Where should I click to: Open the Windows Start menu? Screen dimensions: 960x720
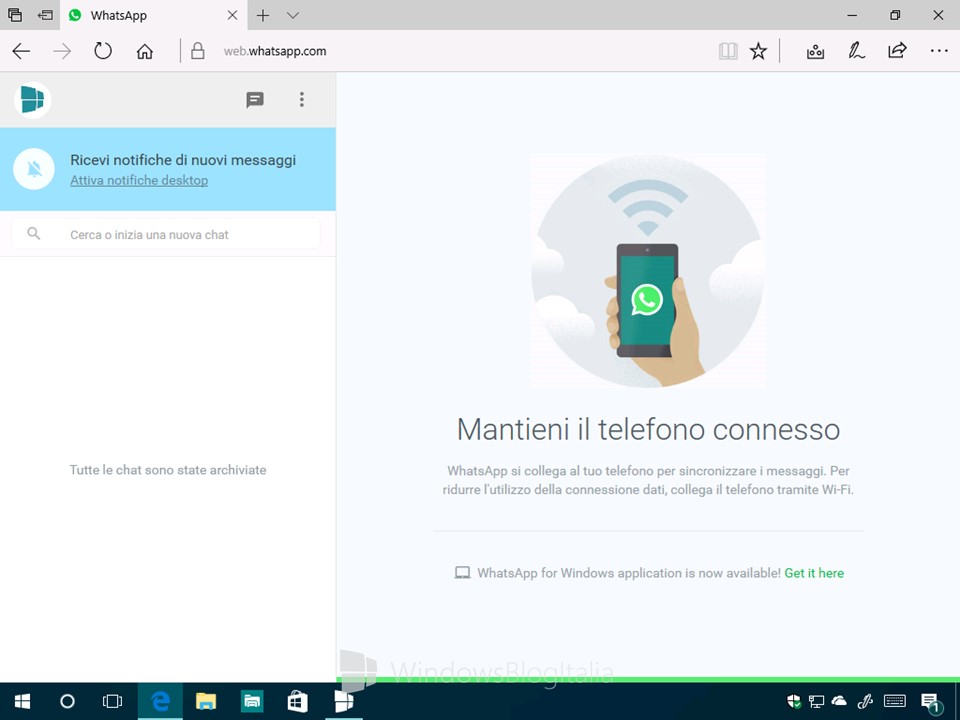coord(22,701)
